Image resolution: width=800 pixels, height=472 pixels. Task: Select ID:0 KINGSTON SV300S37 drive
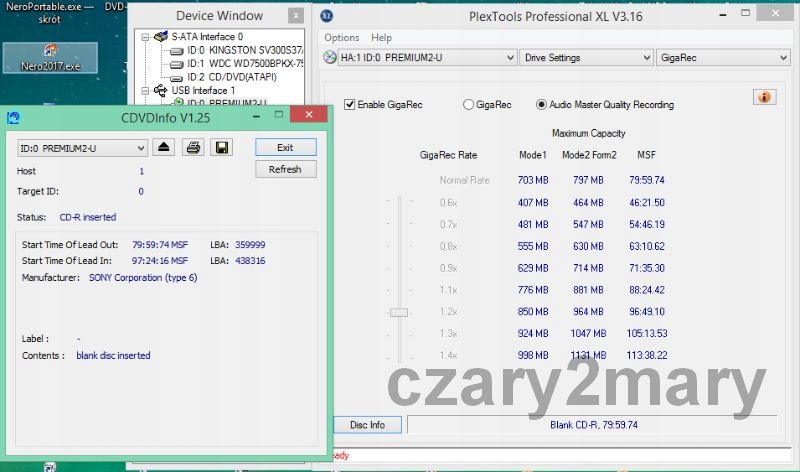click(x=244, y=50)
